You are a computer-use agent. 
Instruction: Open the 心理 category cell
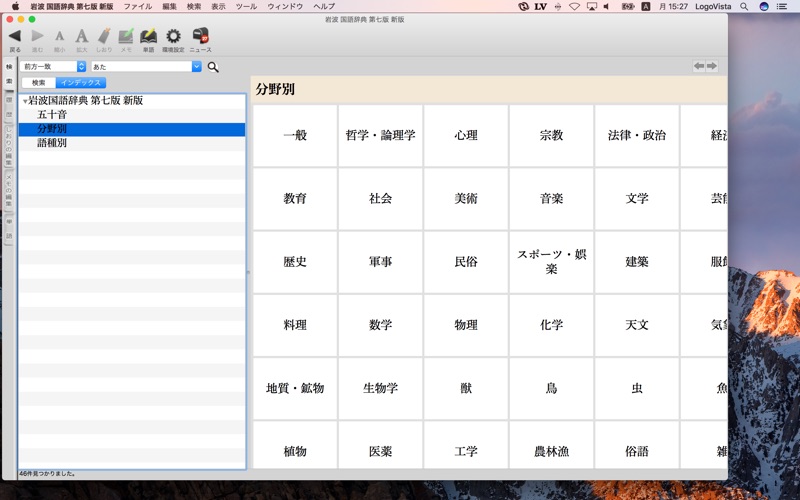tap(466, 135)
